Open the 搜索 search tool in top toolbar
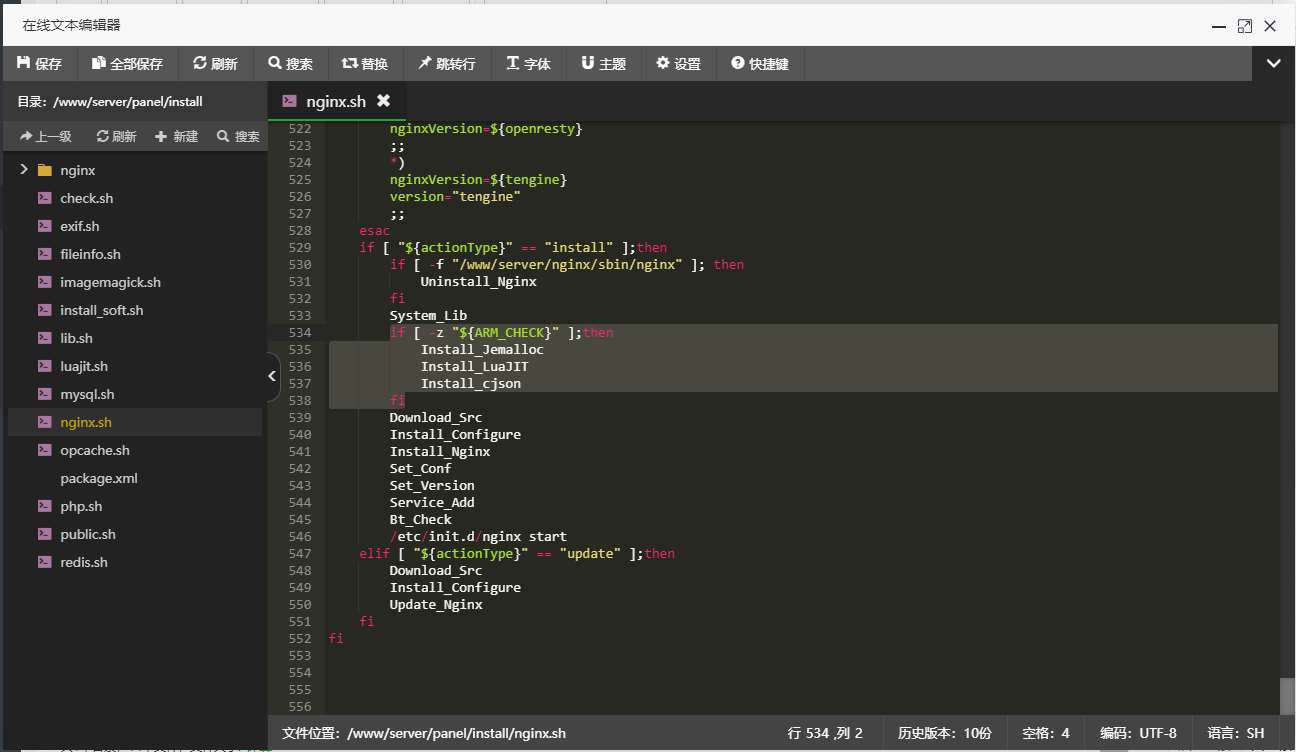This screenshot has width=1296, height=752. point(290,64)
